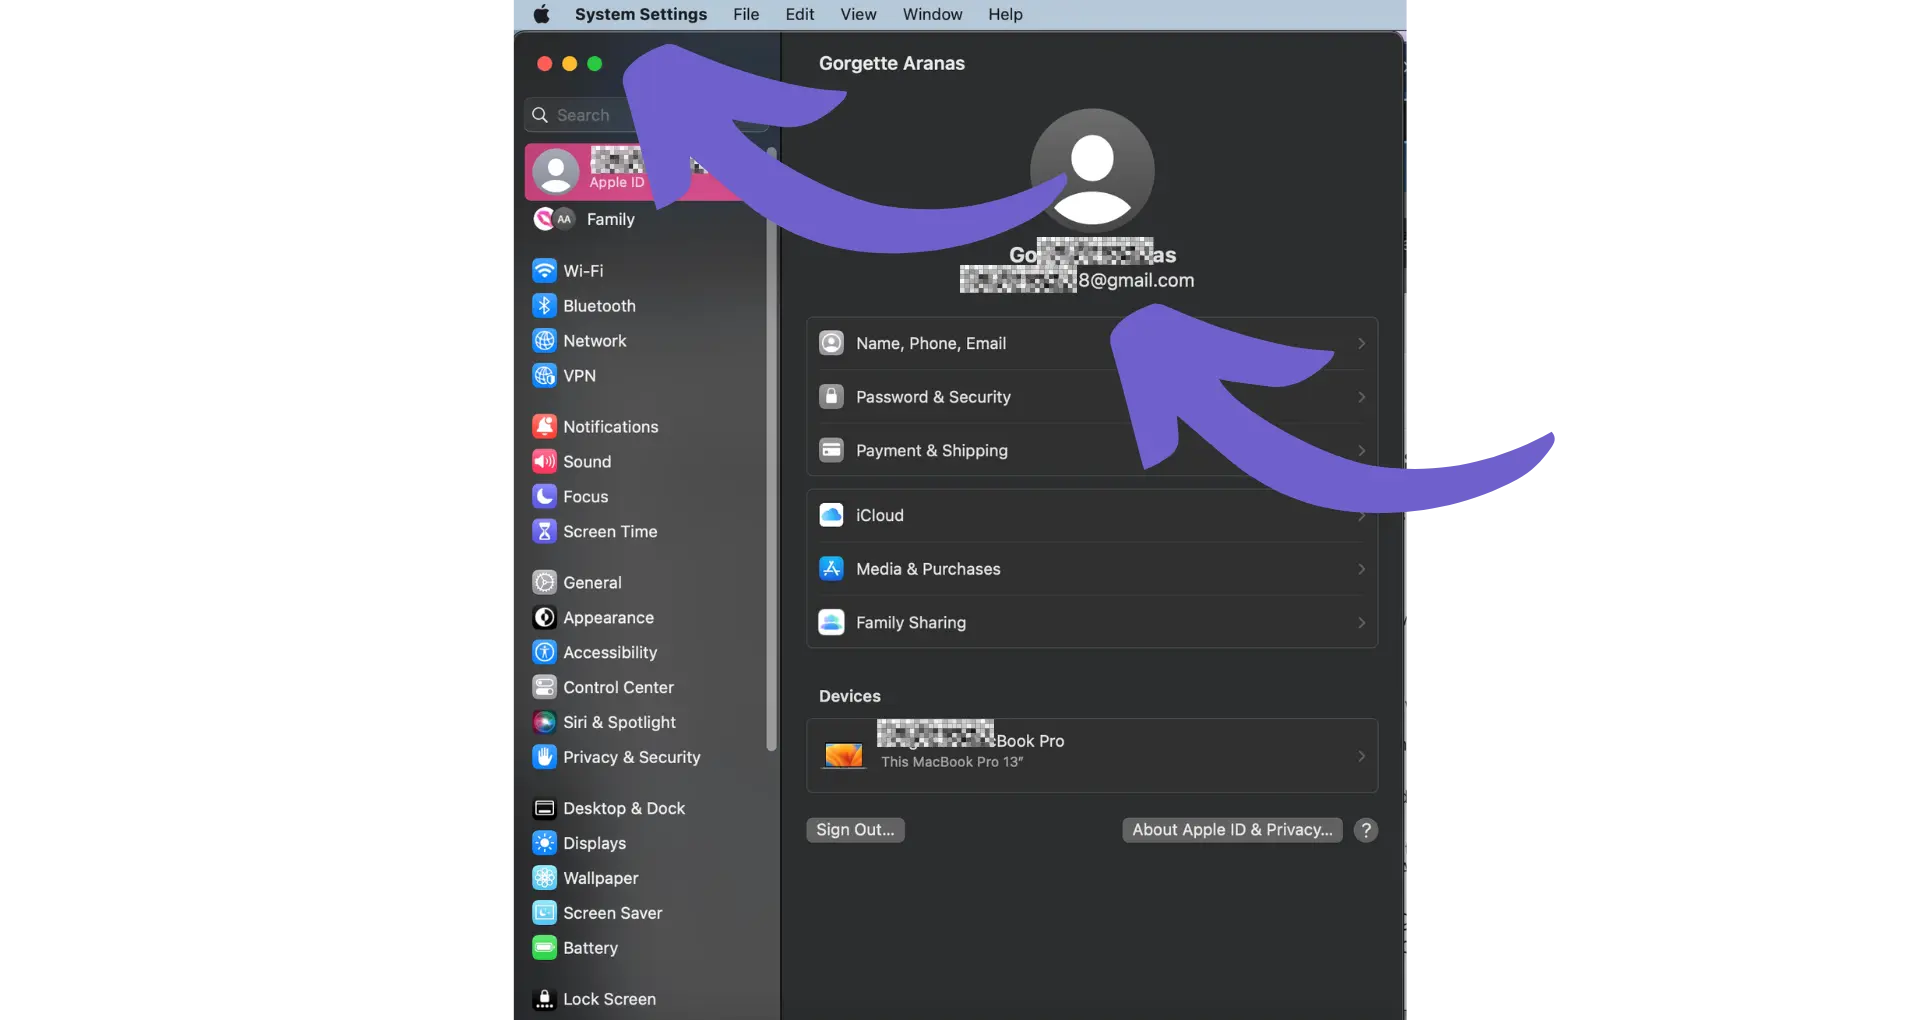Open the Focus moon icon
This screenshot has height=1020, width=1920.
click(544, 497)
